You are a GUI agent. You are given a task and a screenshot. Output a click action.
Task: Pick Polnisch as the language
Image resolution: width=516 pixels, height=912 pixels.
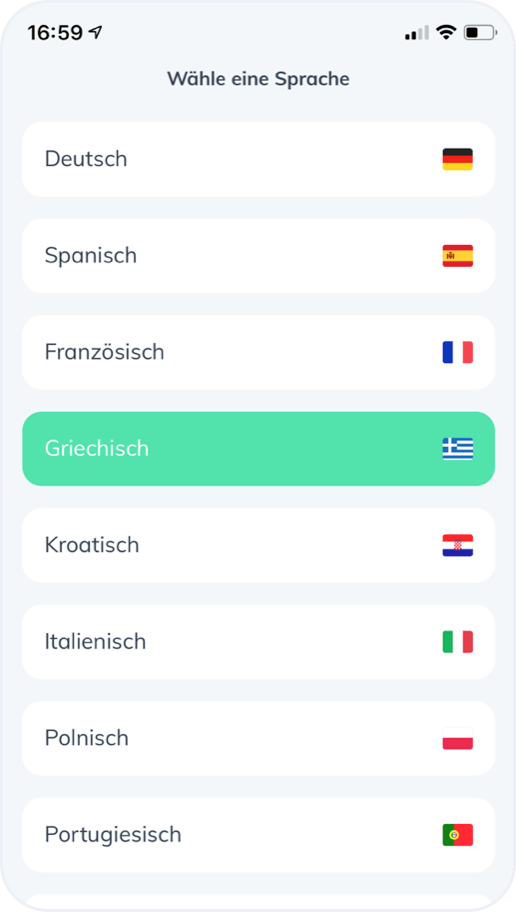click(258, 739)
